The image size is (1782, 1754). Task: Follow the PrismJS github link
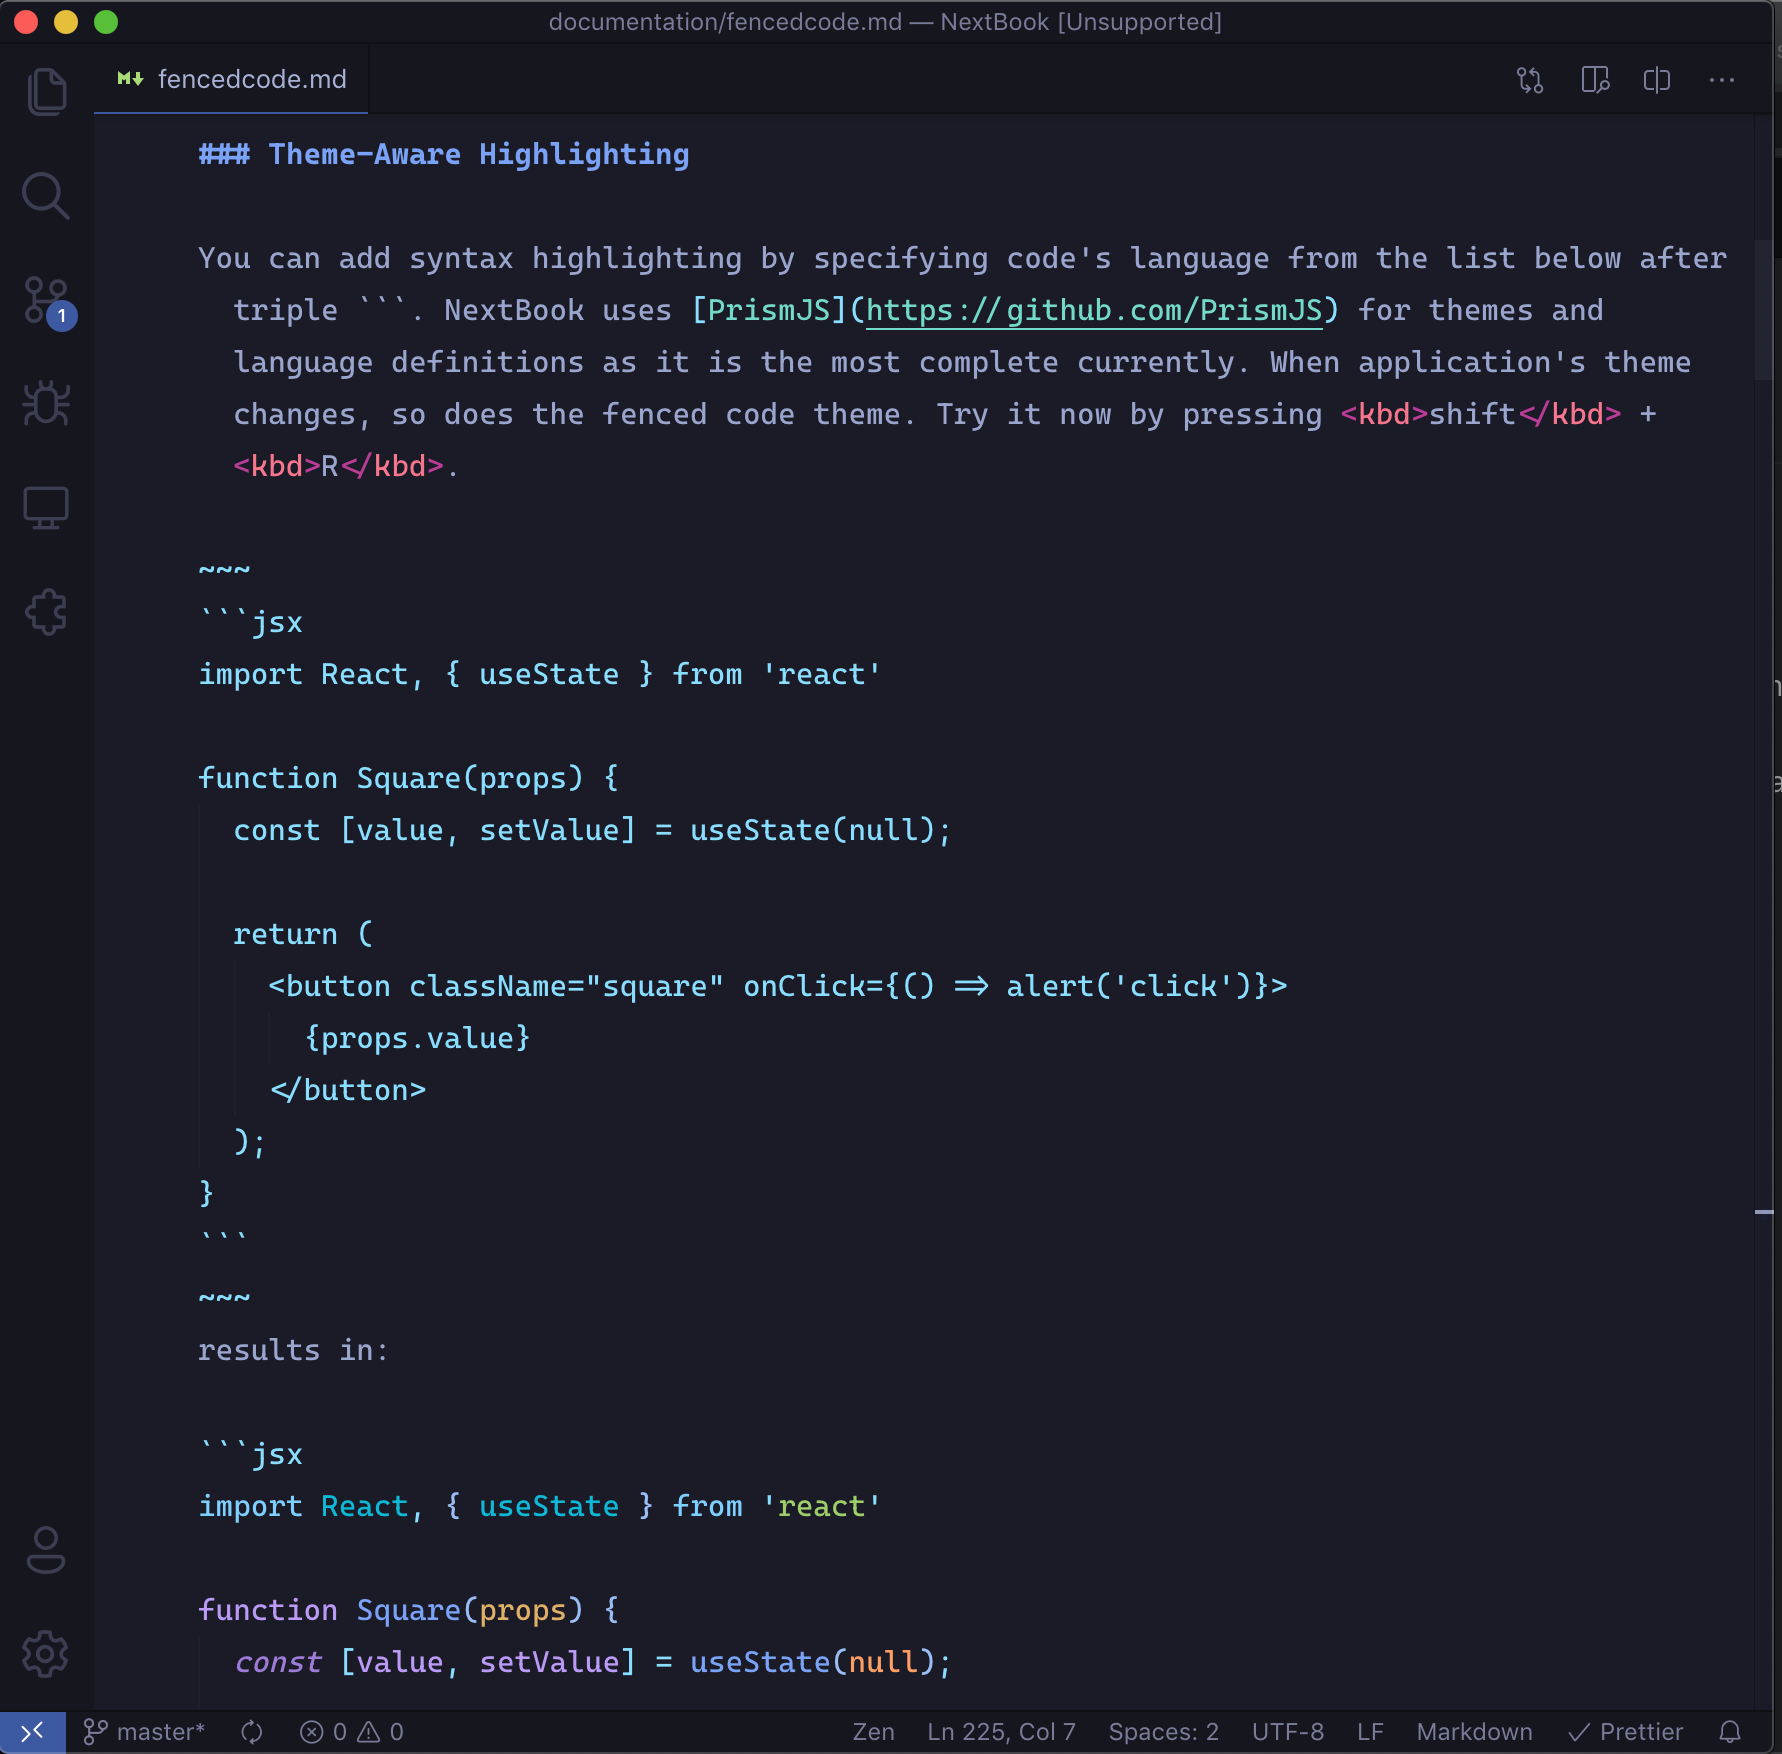(1094, 311)
